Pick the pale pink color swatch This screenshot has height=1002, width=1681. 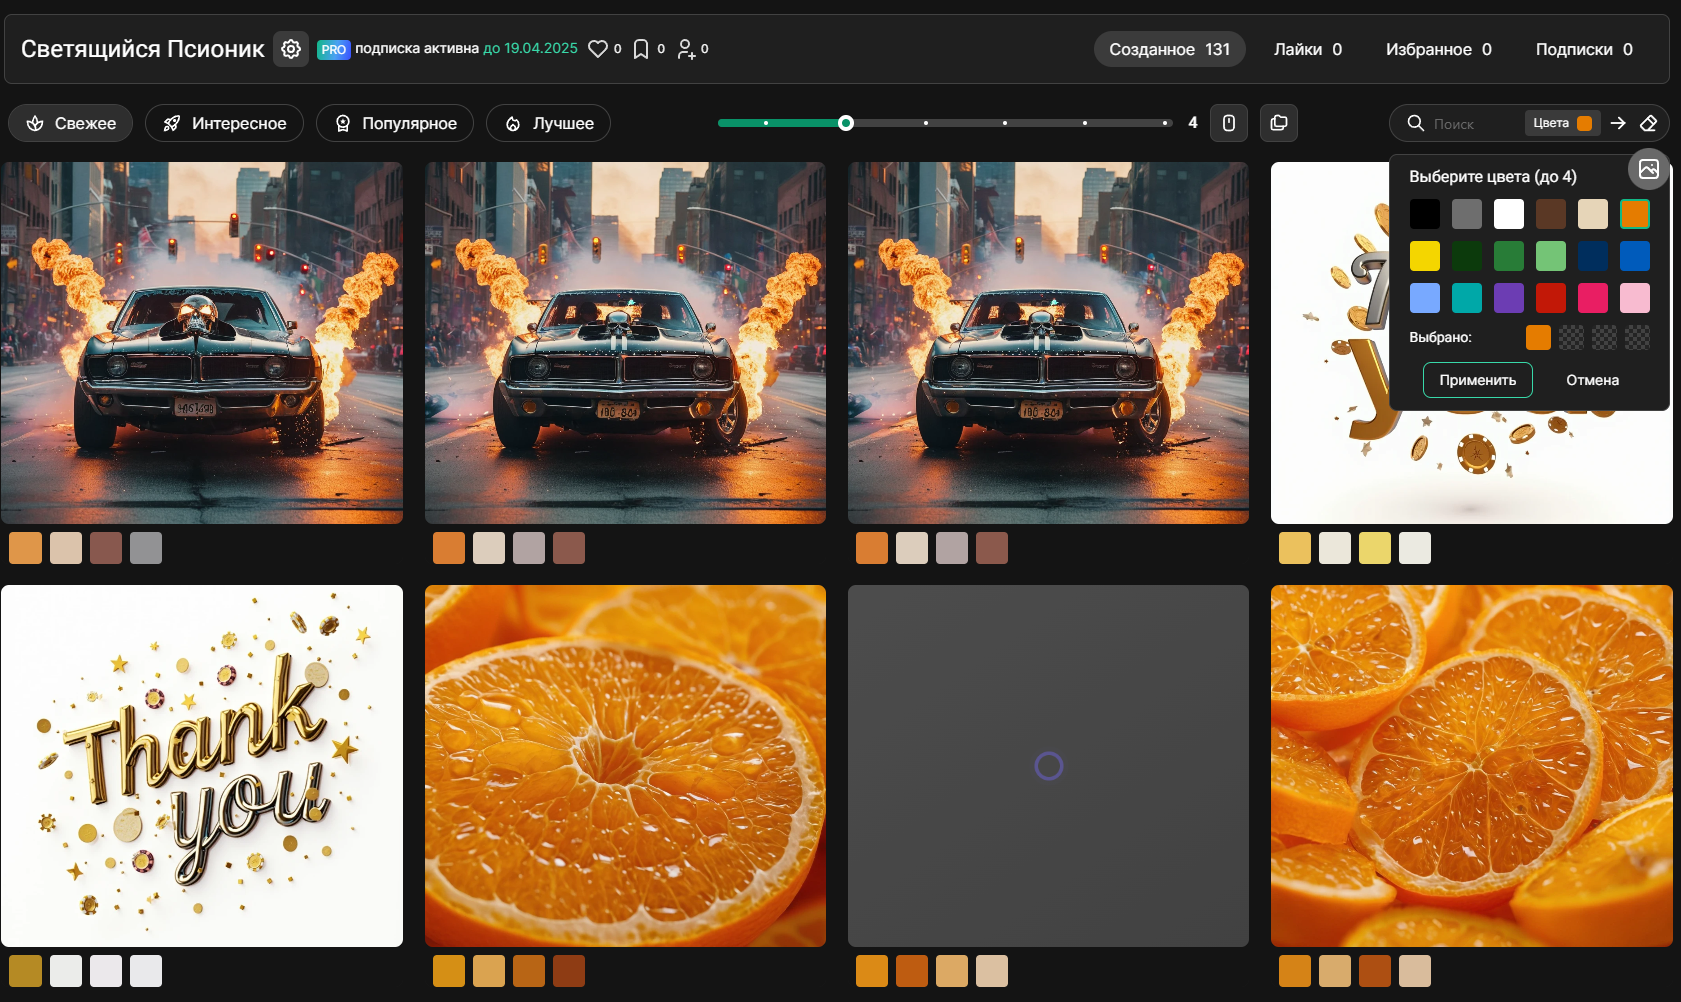tap(1635, 298)
